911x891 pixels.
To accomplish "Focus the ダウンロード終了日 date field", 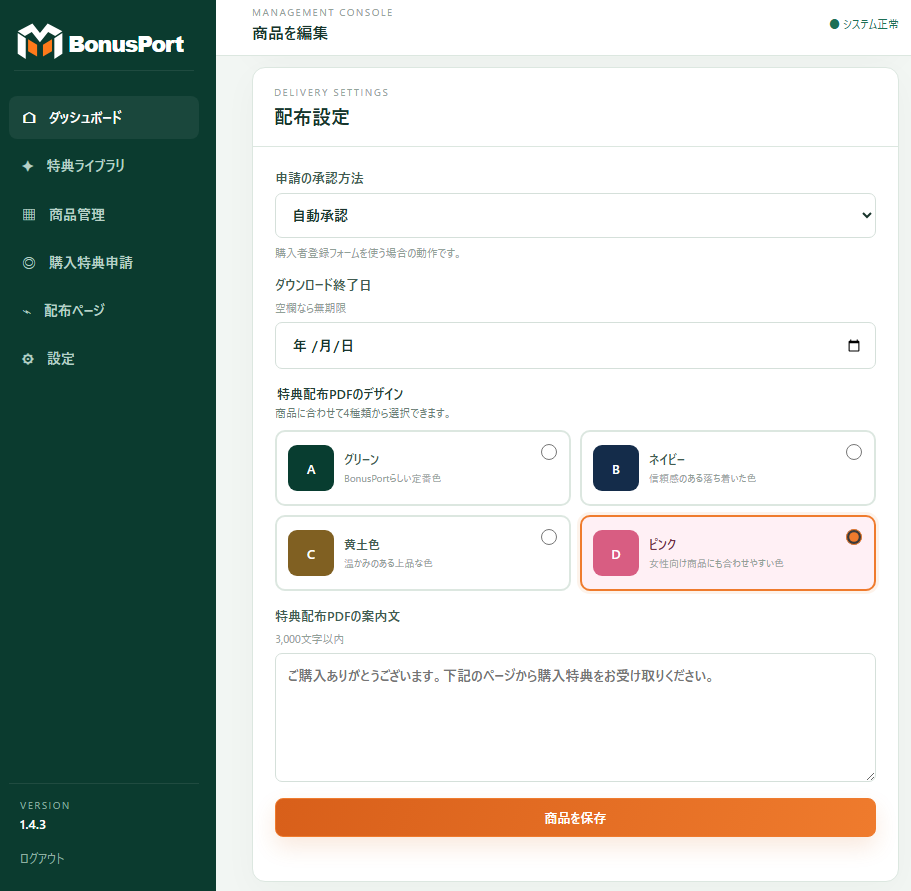I will [575, 346].
